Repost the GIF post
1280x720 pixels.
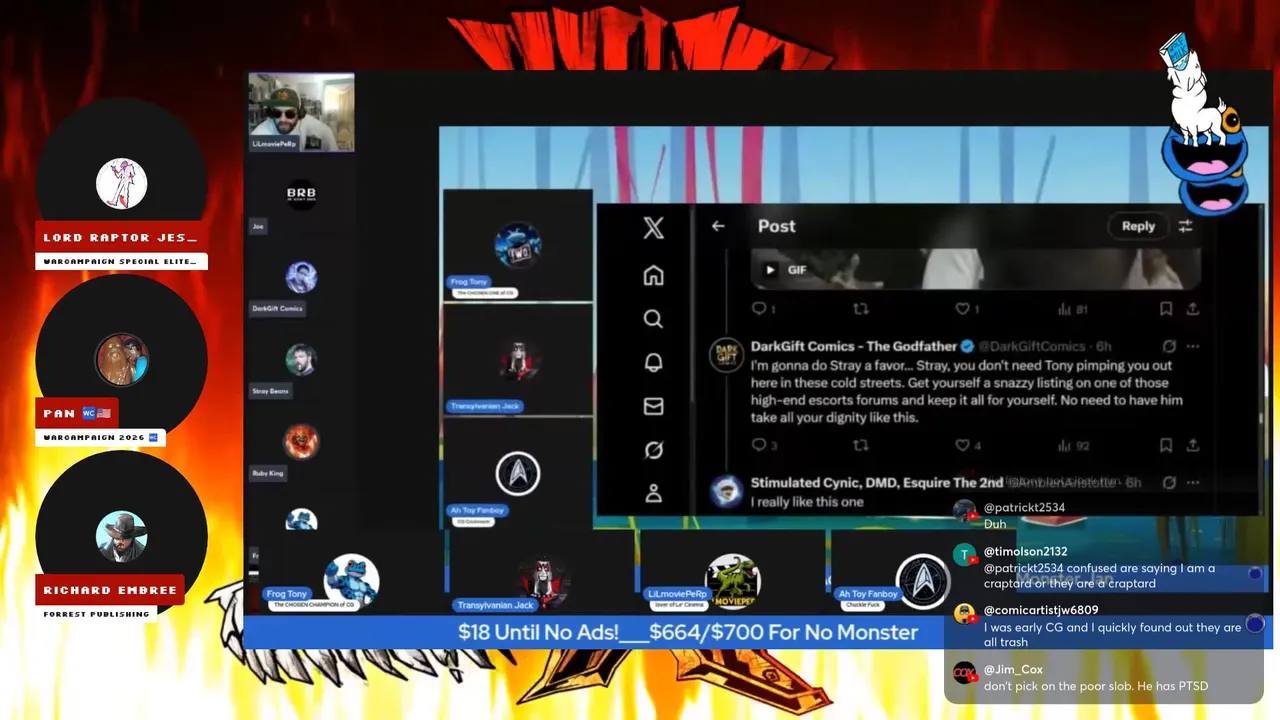(860, 309)
